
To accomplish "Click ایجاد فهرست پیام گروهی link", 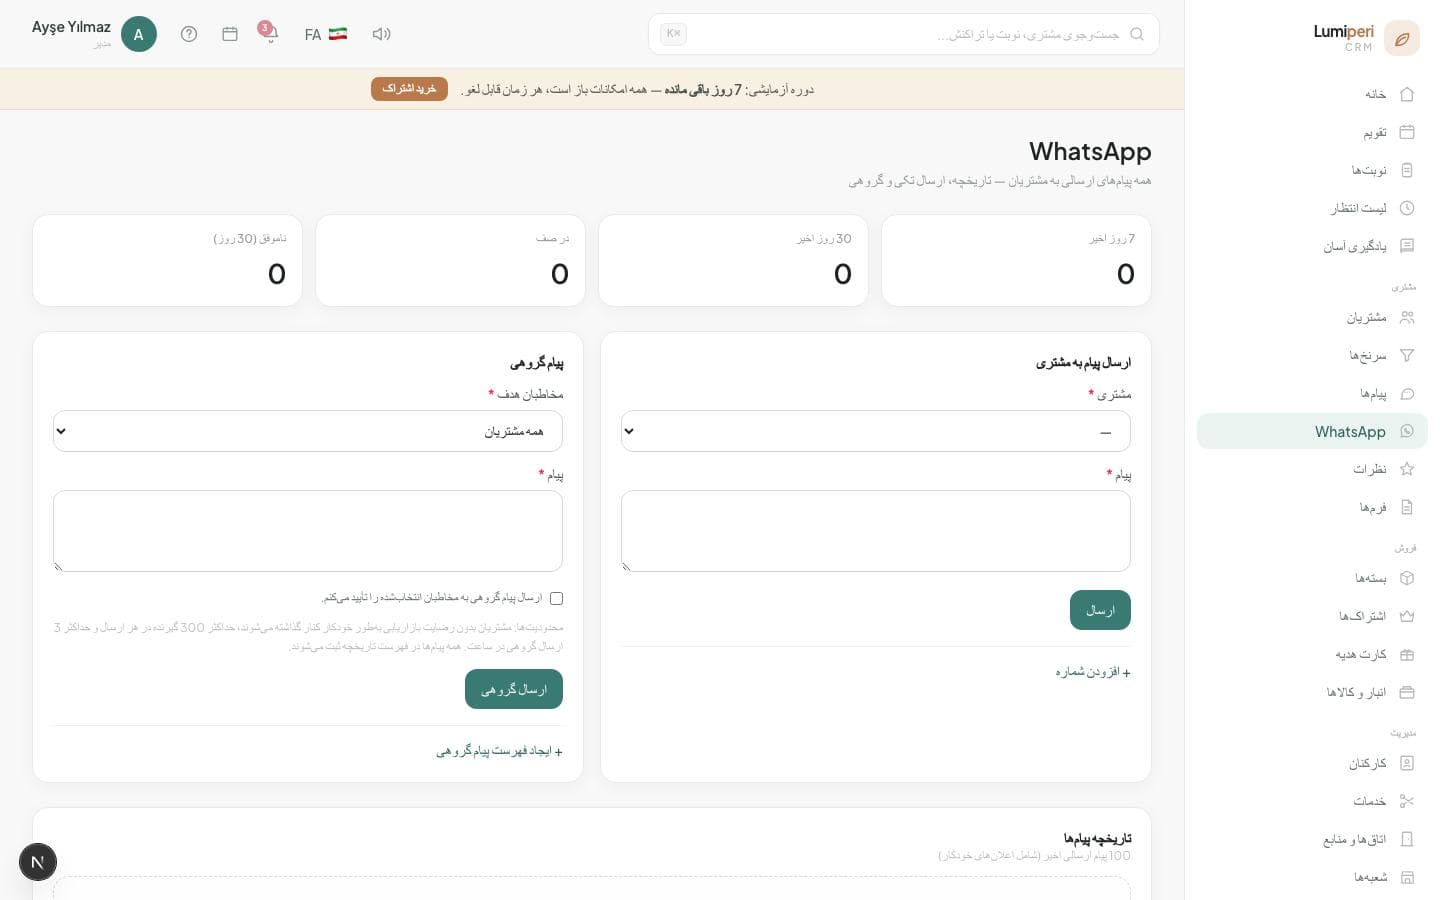I will pos(499,751).
